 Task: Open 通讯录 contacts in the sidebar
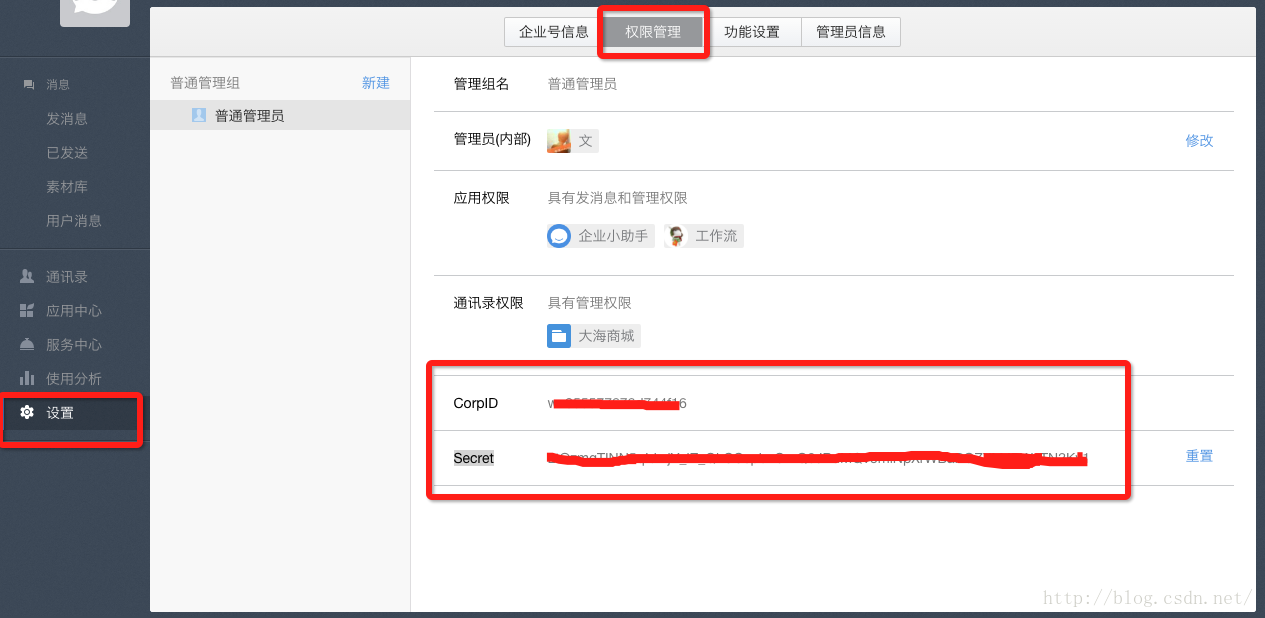coord(66,277)
